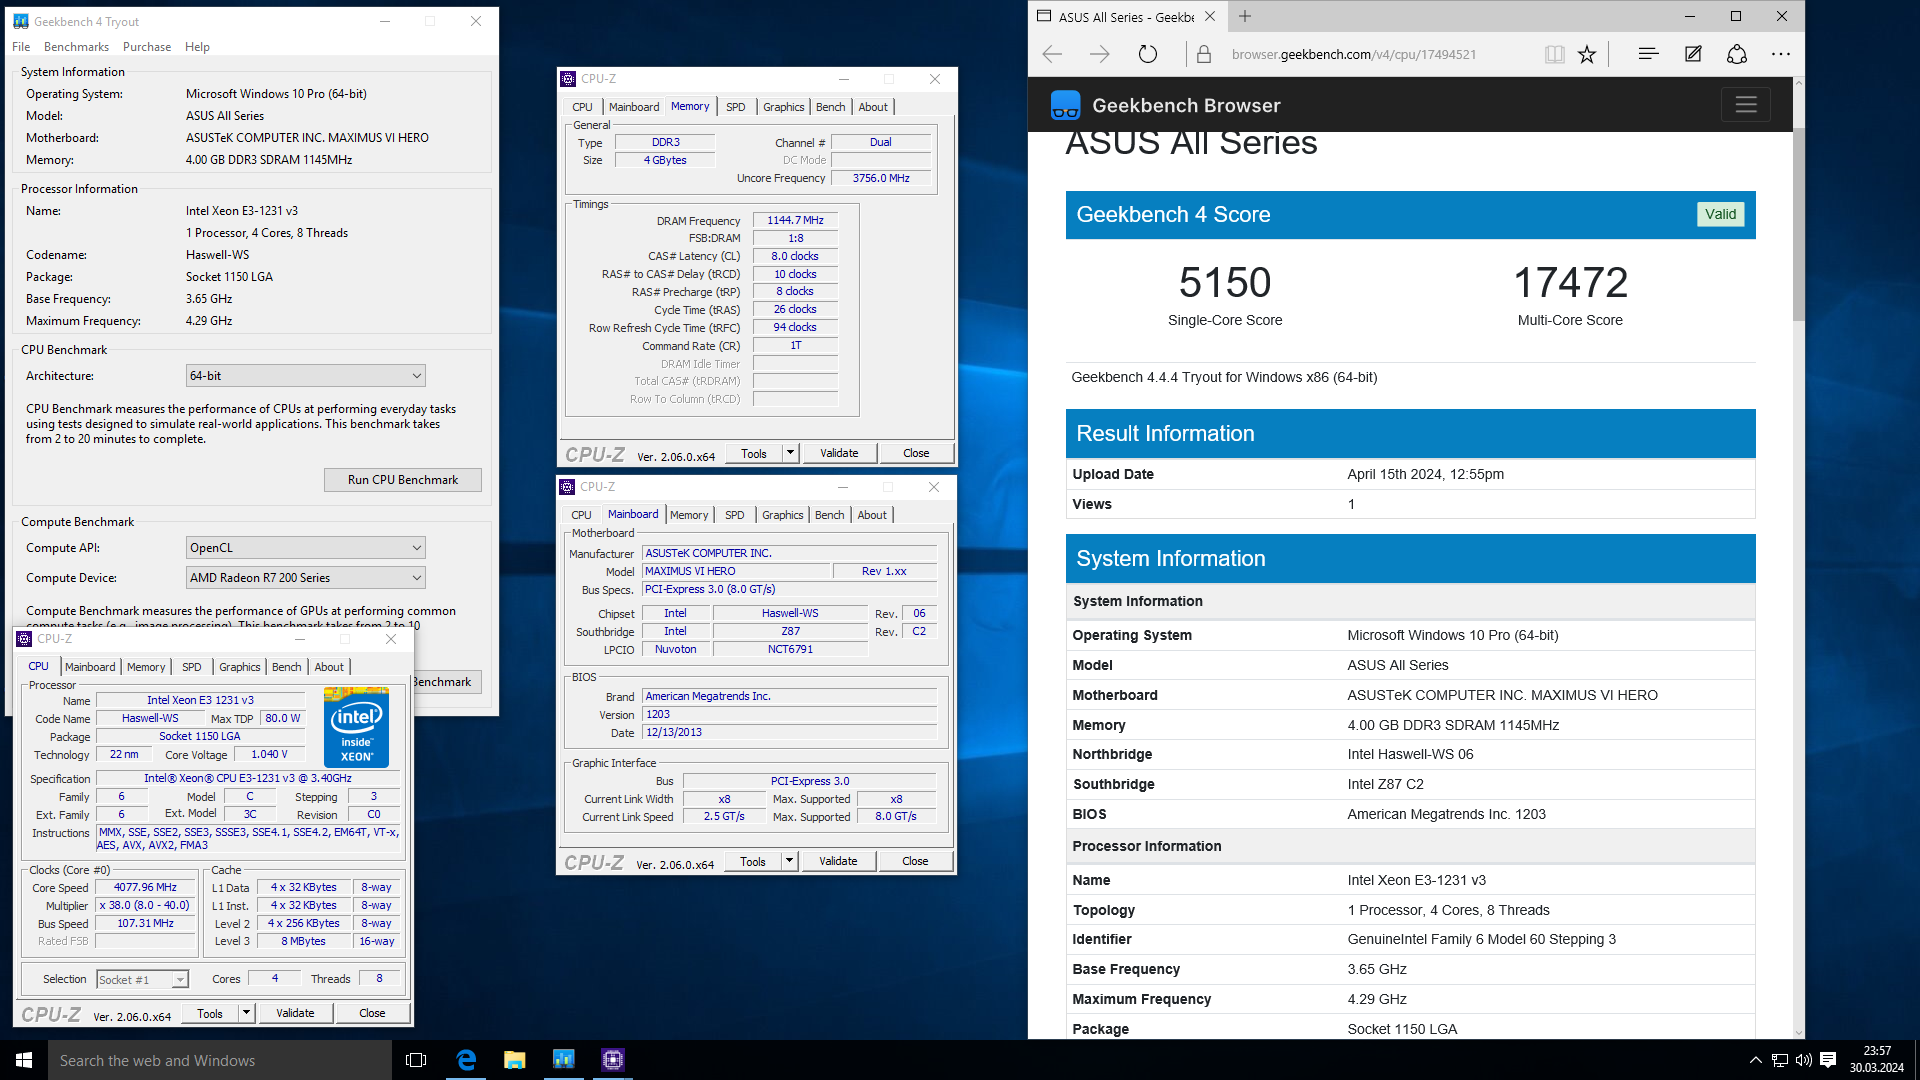Make a Web Note in Edge
Image resolution: width=1920 pixels, height=1080 pixels.
(x=1693, y=54)
